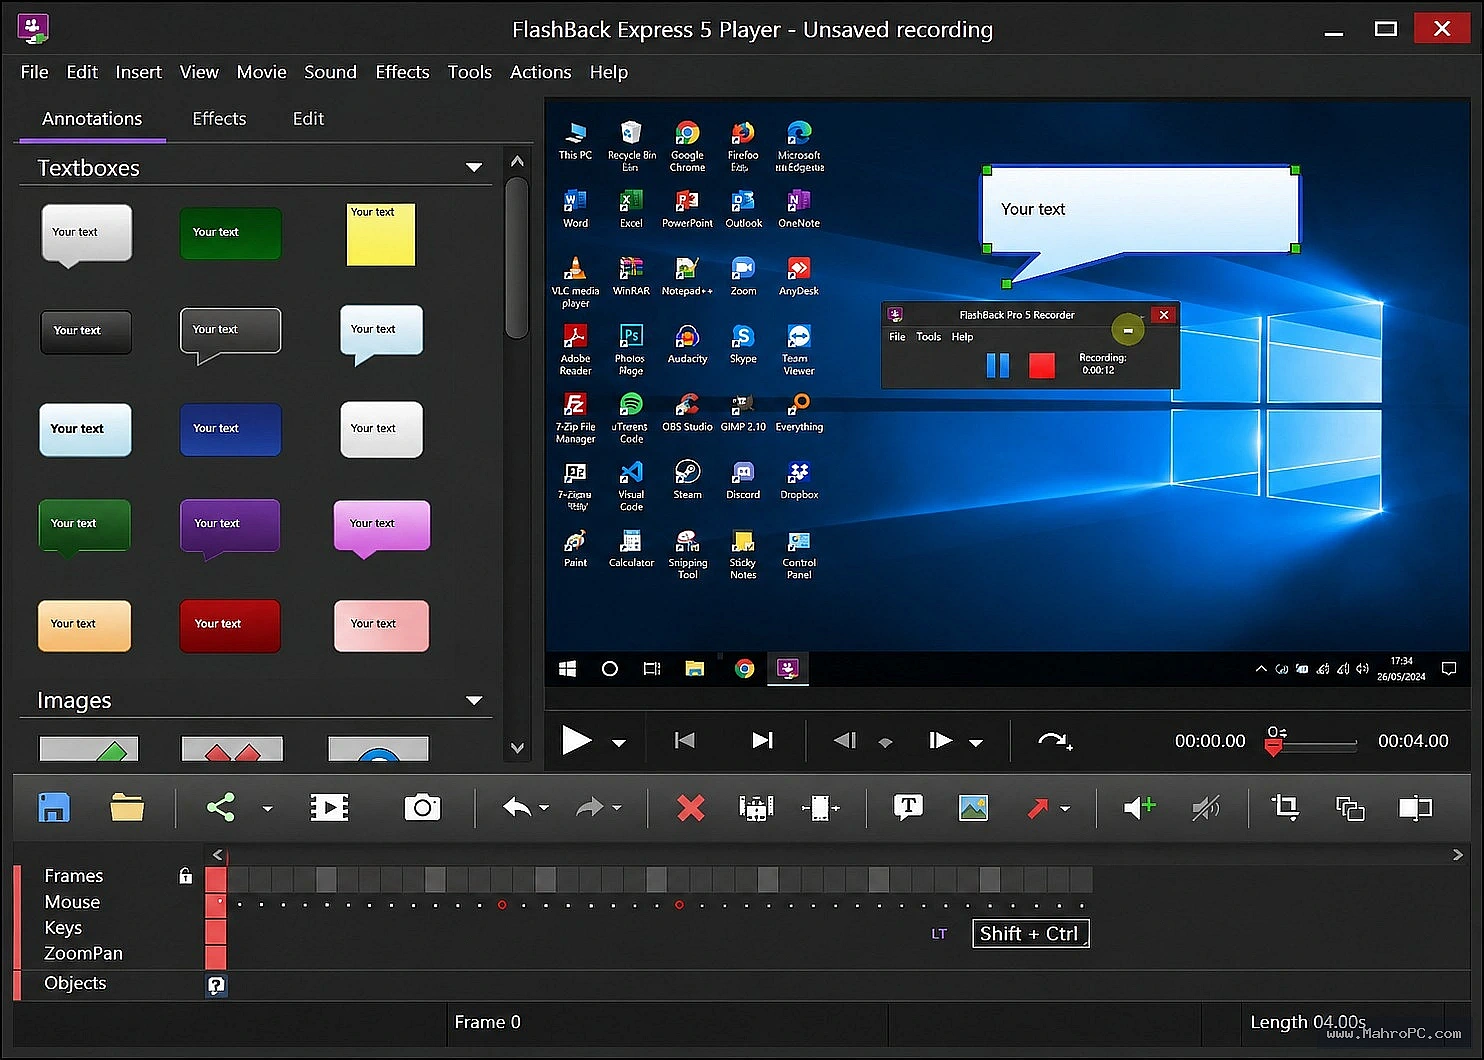Click the crop frames filmstrip icon

(x=756, y=807)
